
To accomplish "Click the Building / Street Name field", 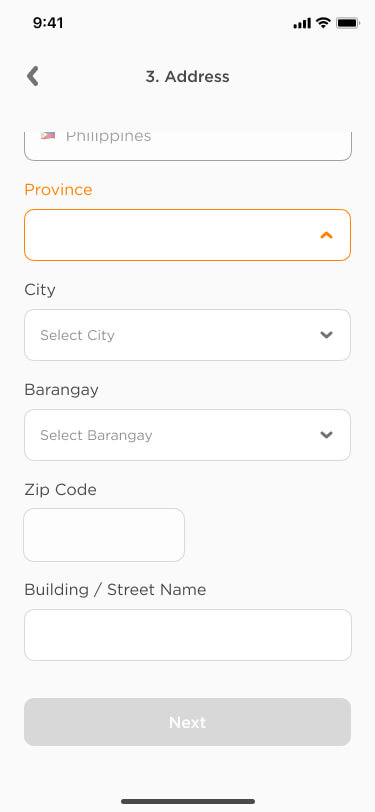I will (x=188, y=635).
